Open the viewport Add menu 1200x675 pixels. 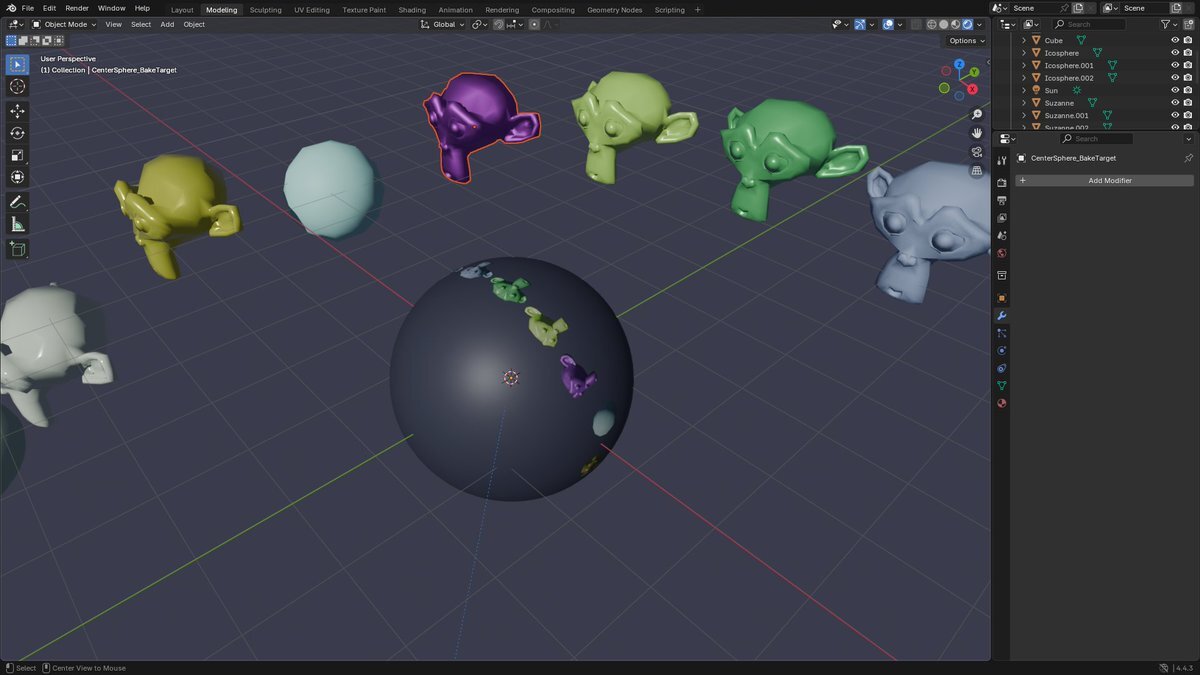[167, 24]
